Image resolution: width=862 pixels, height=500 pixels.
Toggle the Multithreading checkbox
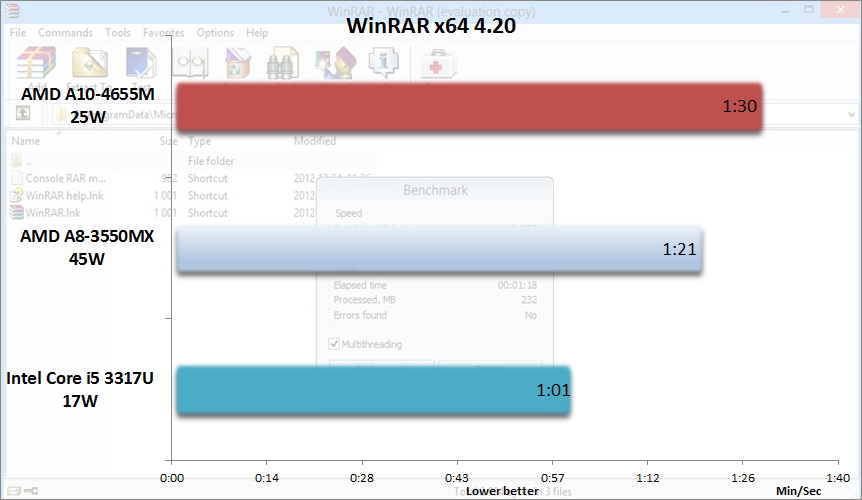point(334,344)
